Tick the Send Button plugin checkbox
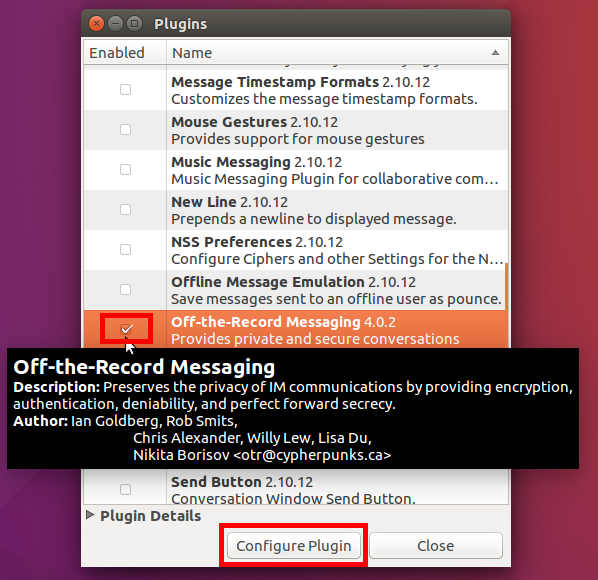Screen dimensions: 598x580 tap(125, 489)
